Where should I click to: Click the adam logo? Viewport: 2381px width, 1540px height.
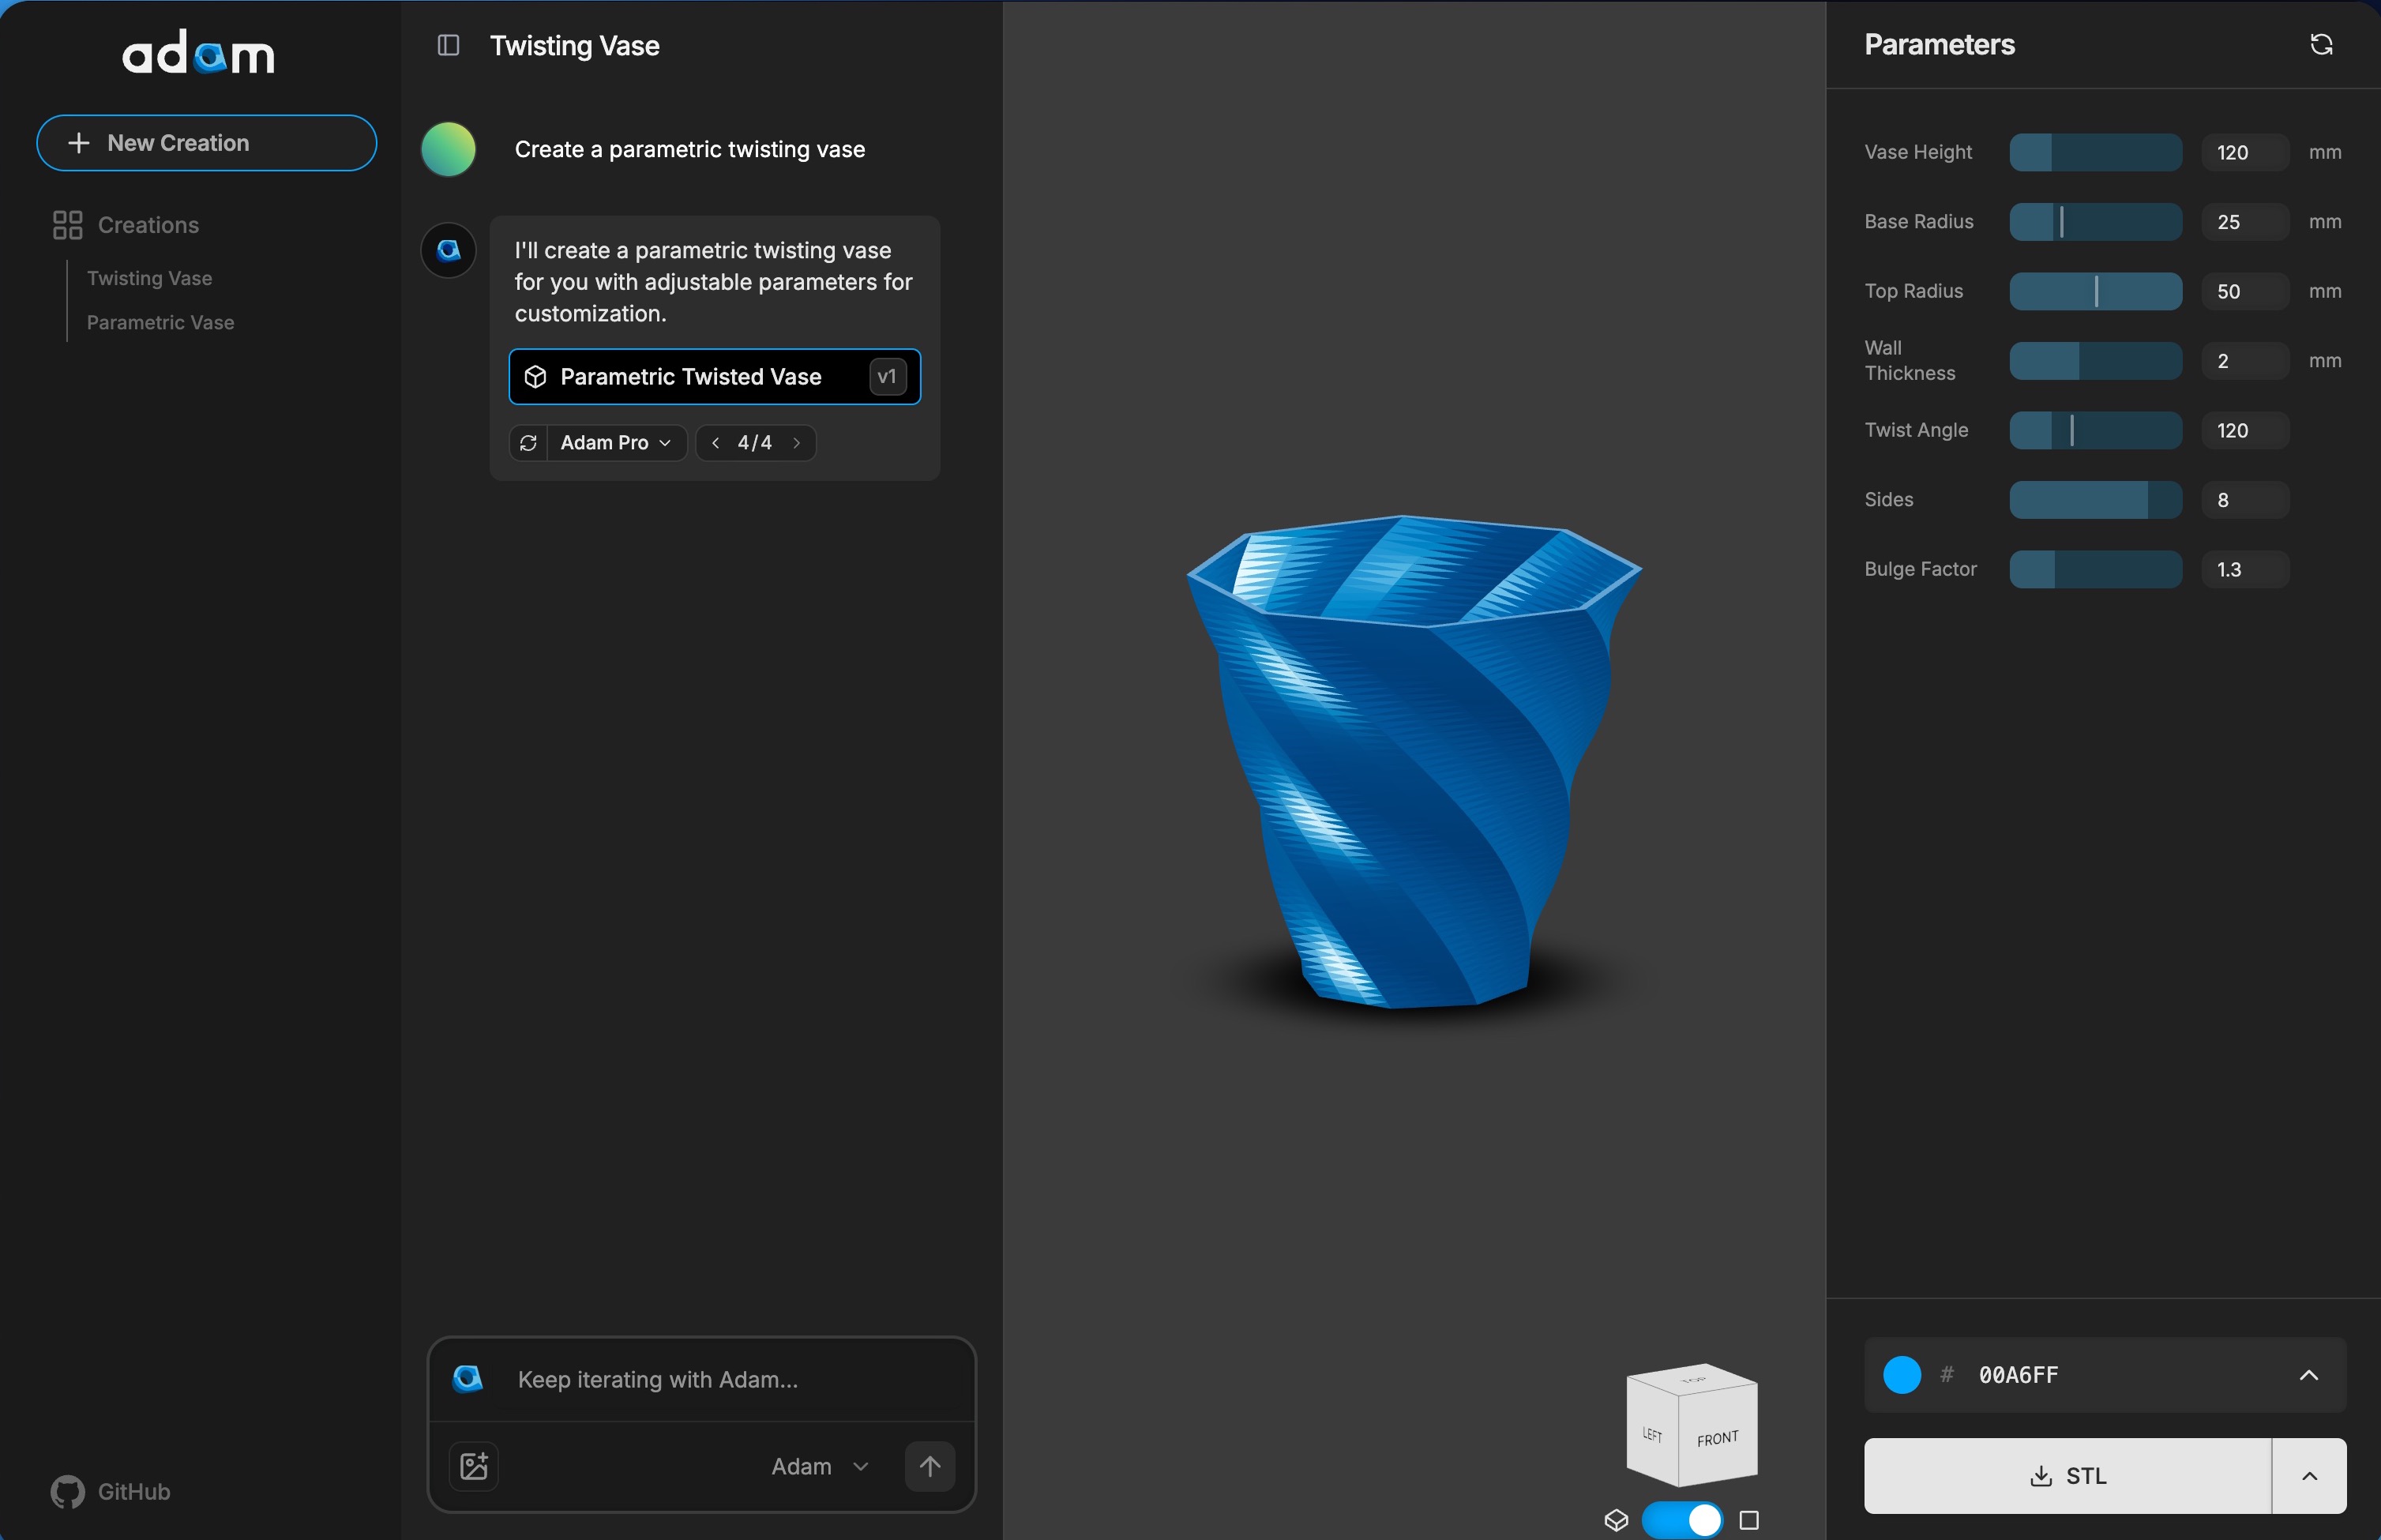click(198, 52)
